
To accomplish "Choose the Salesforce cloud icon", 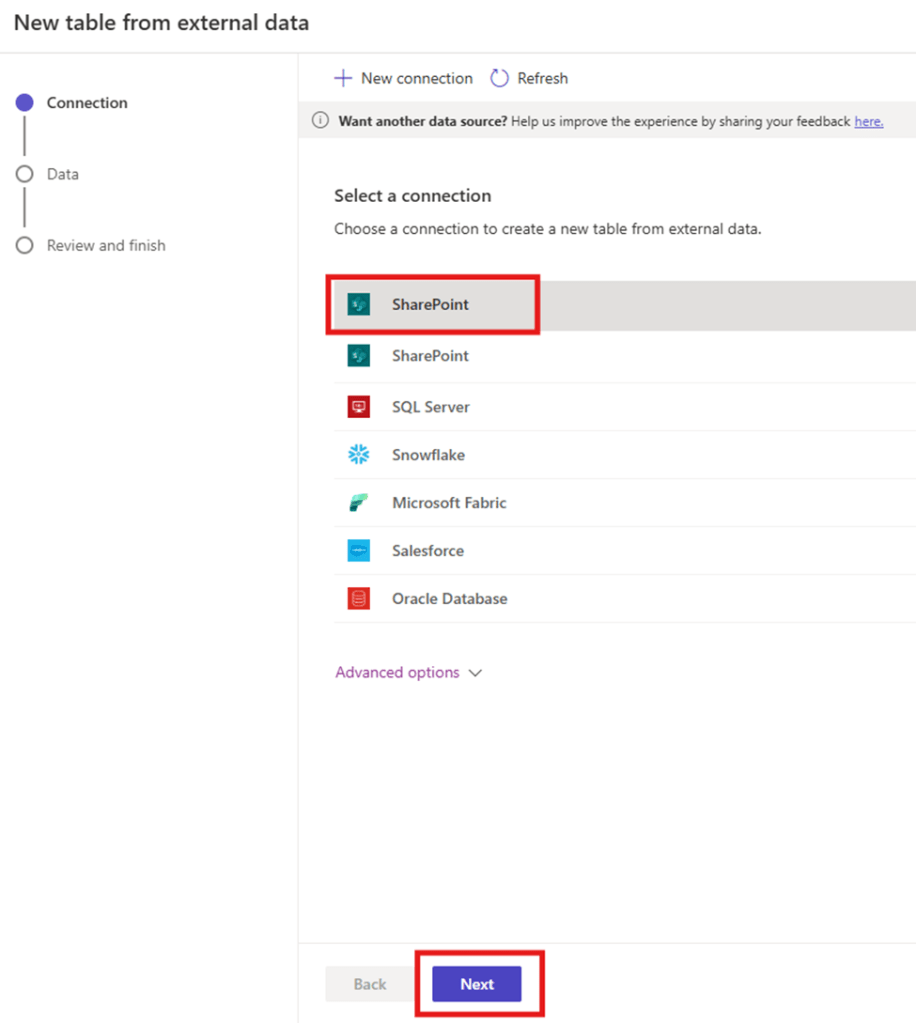I will [x=358, y=551].
